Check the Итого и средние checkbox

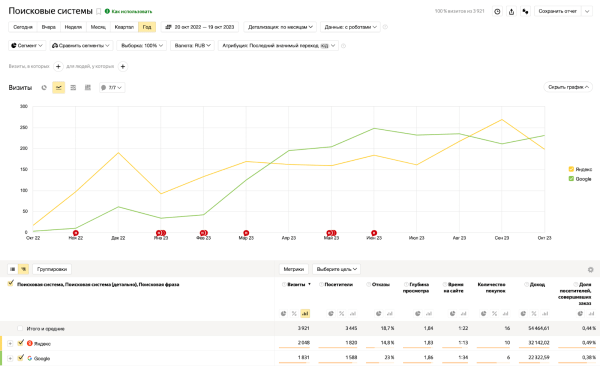[x=20, y=328]
